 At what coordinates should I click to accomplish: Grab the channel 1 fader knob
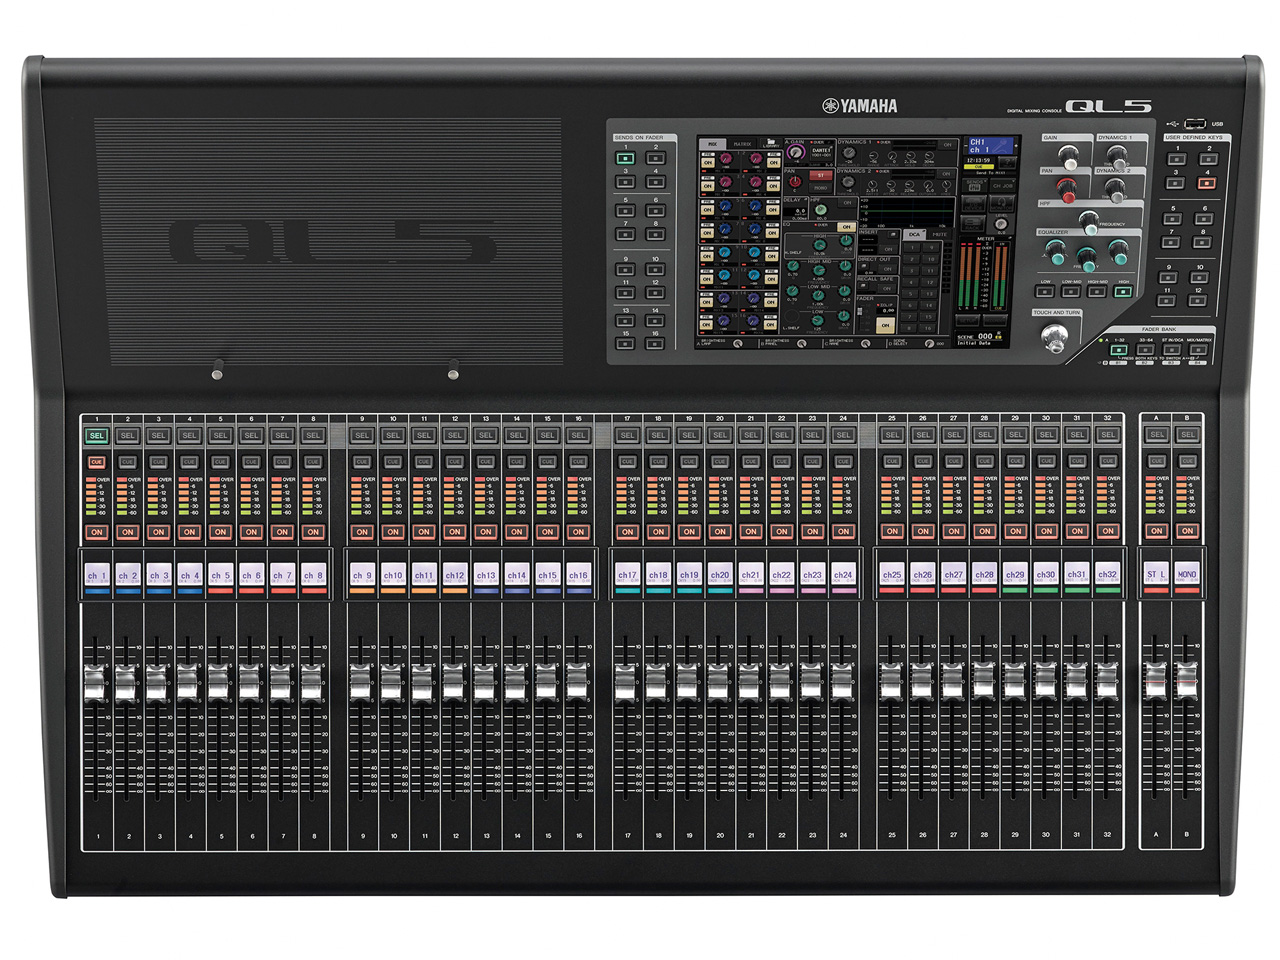tap(94, 683)
